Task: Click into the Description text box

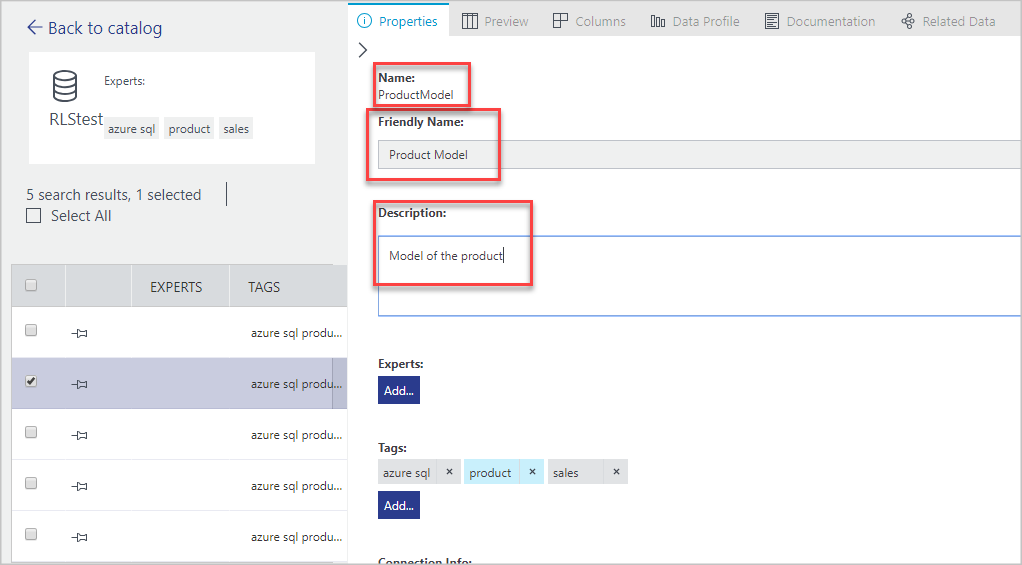Action: (699, 276)
